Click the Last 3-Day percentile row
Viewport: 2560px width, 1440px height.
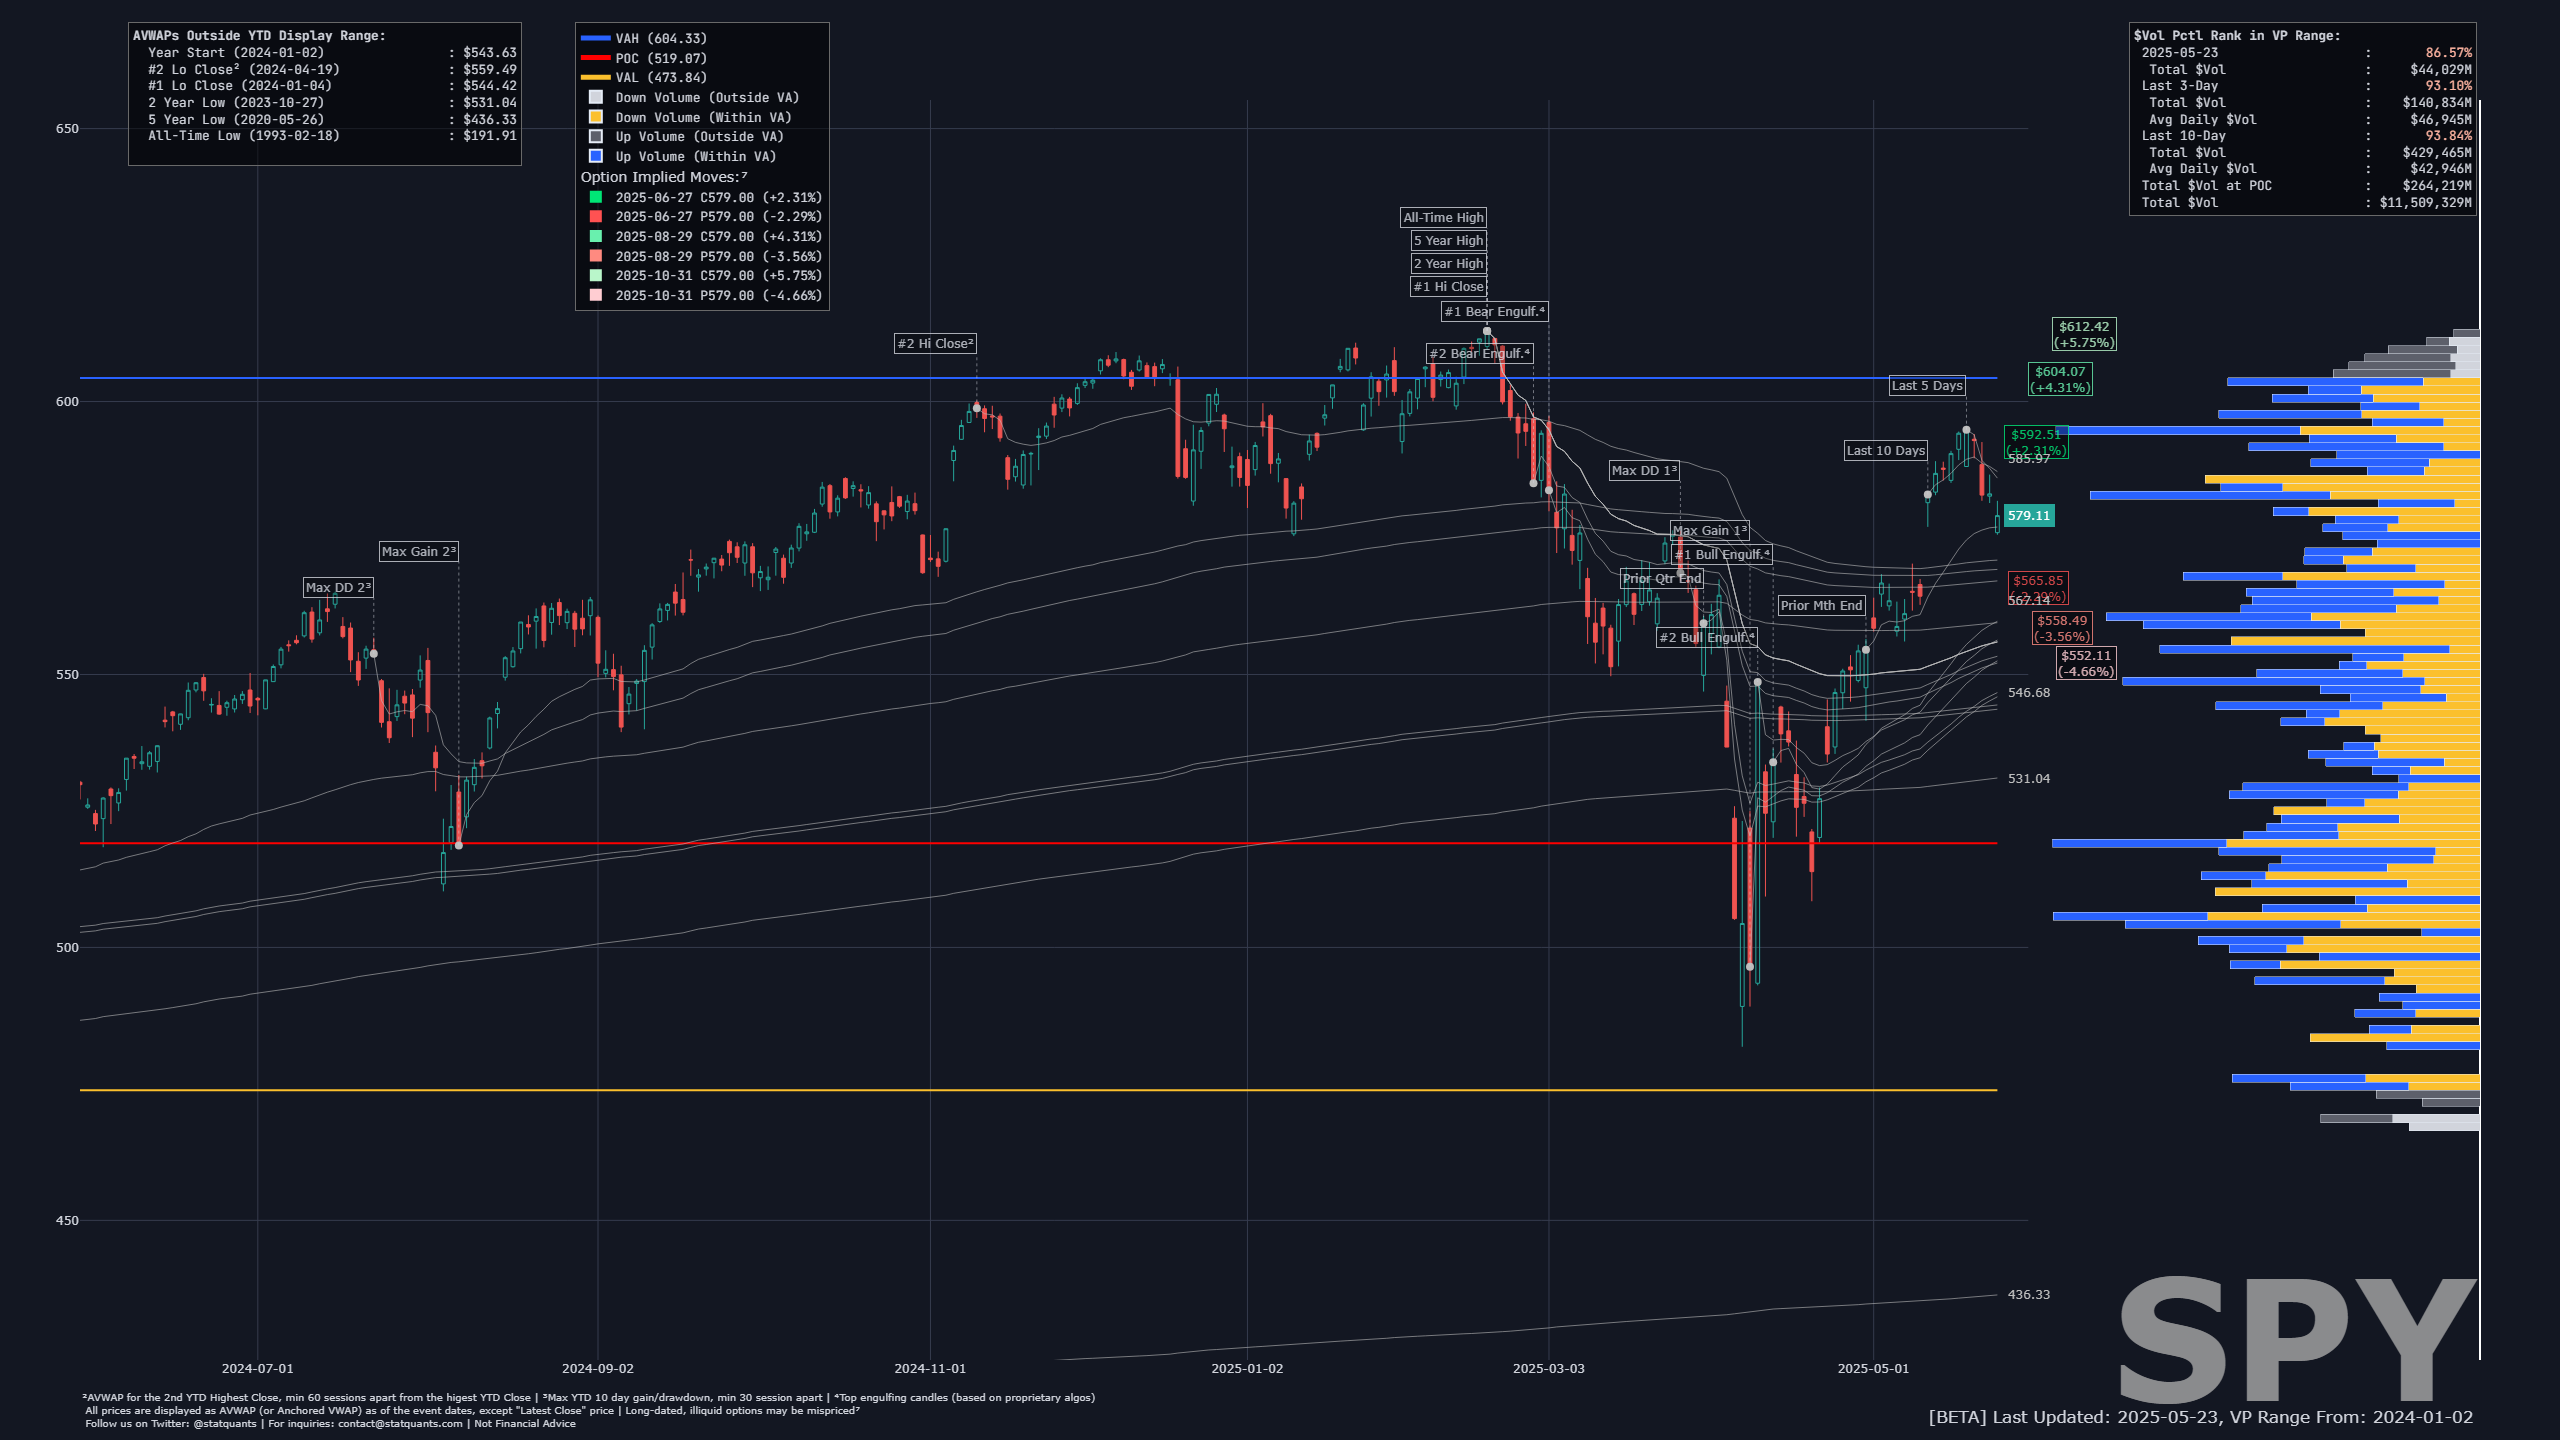pos(2306,86)
